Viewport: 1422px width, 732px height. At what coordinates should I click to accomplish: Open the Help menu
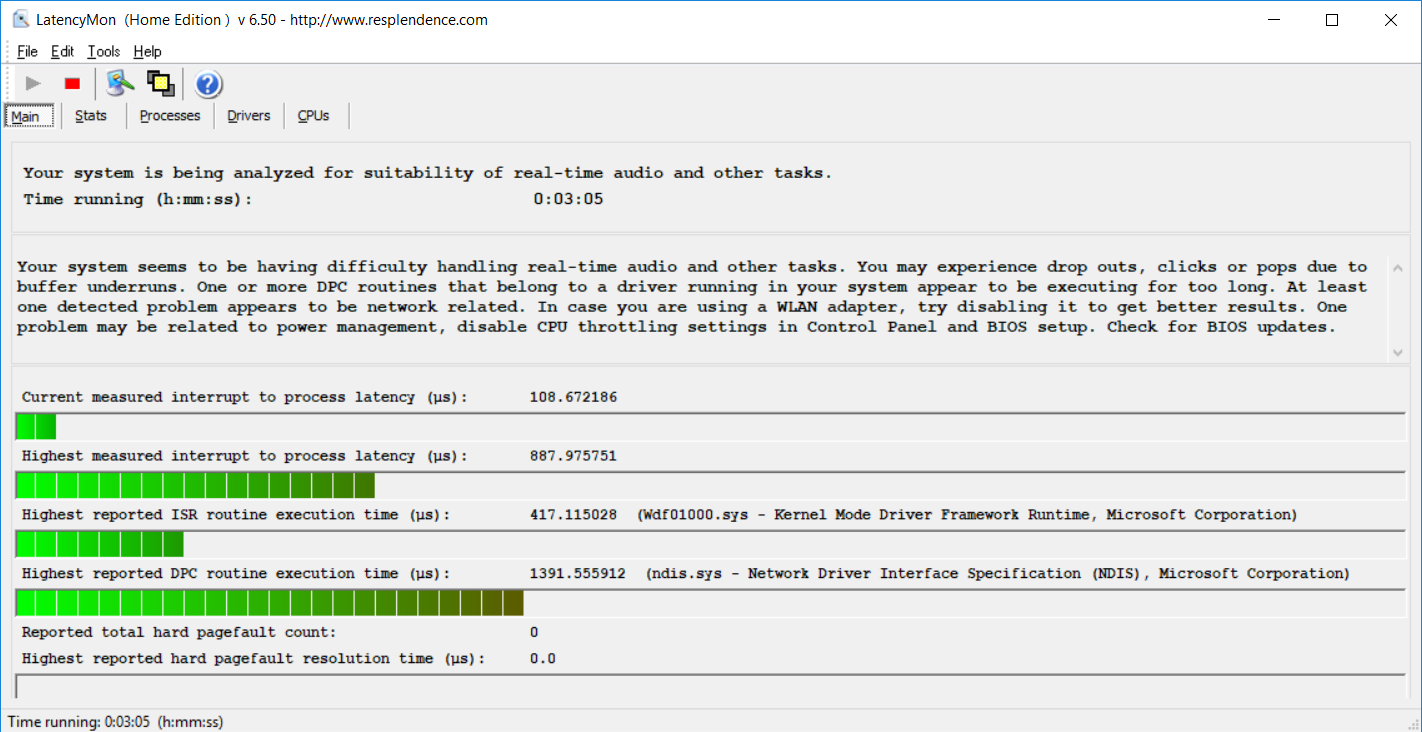tap(147, 52)
